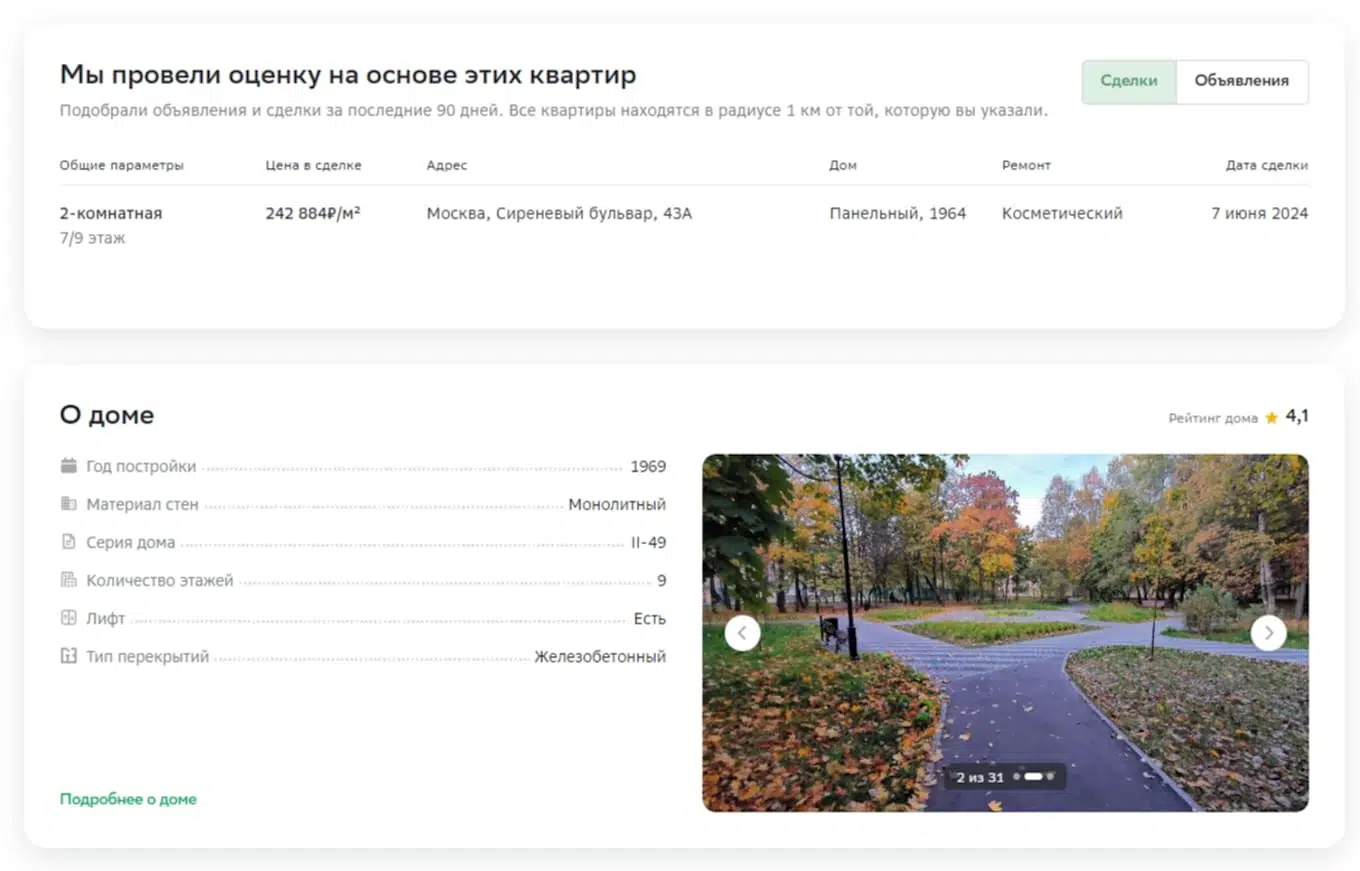Click the yellow rating star icon
1360x871 pixels.
click(1271, 418)
